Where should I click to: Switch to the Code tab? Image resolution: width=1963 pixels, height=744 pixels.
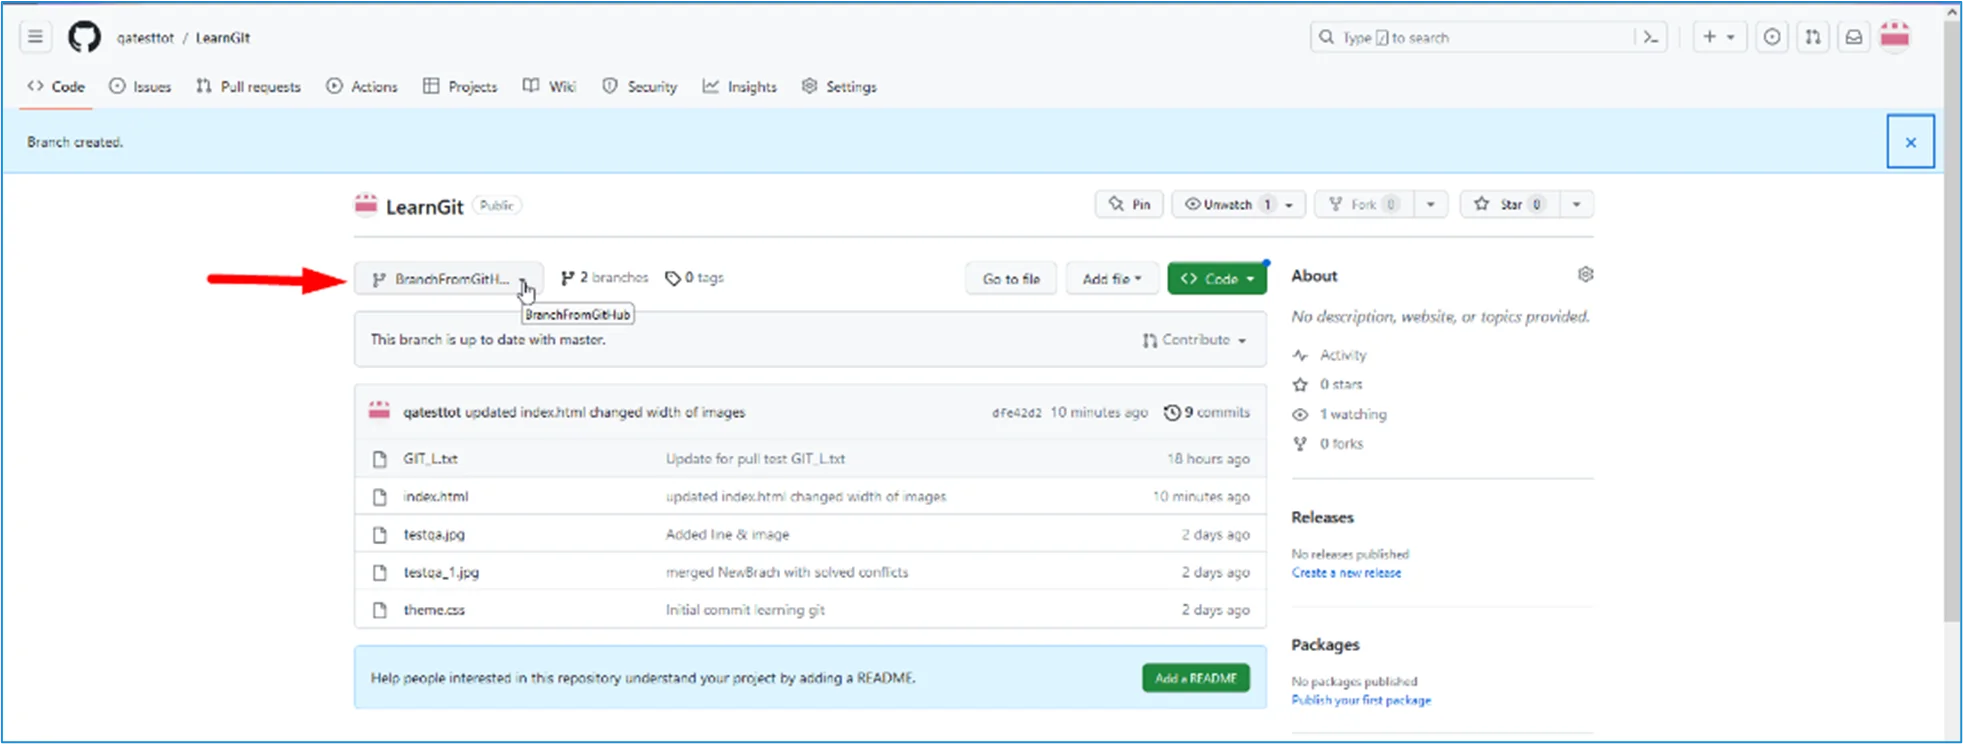click(57, 87)
